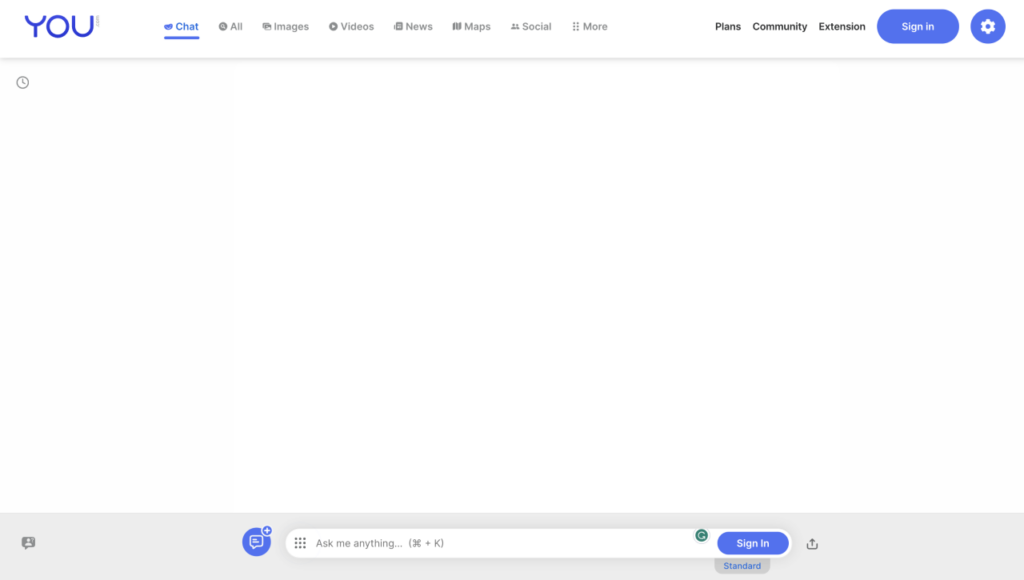Click the YOU logo to go home
Viewport: 1024px width, 580px height.
[x=58, y=26]
